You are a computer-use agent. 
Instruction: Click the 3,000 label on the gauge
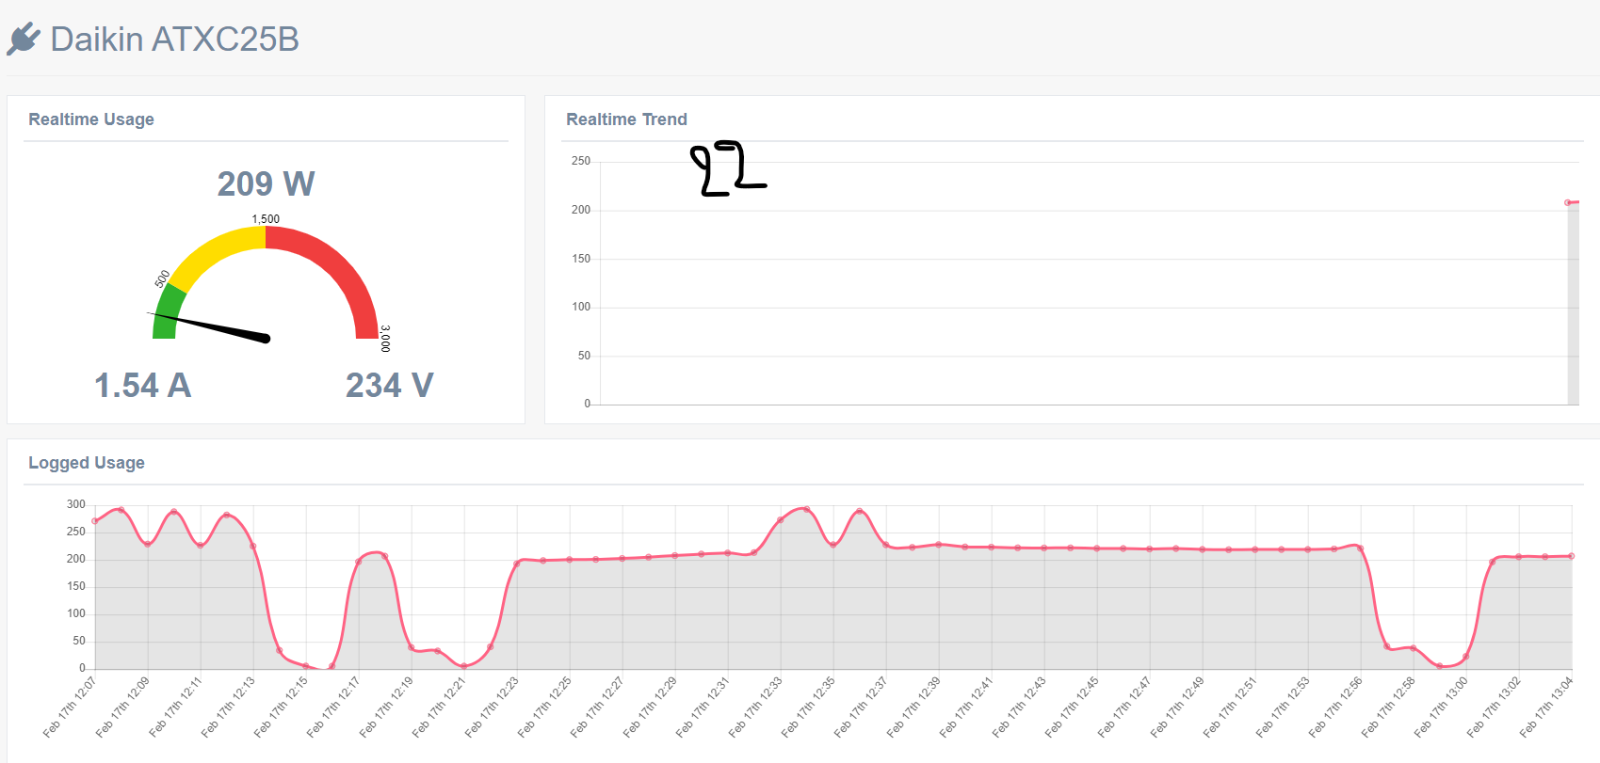tap(385, 338)
